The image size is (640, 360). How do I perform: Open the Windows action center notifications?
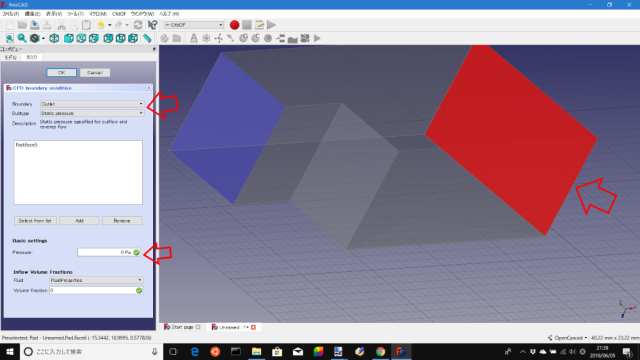[x=627, y=351]
